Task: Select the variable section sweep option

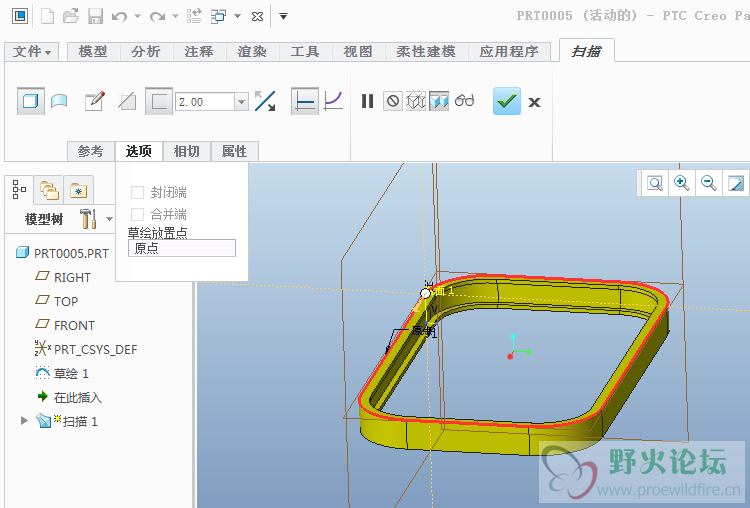Action: pos(333,101)
